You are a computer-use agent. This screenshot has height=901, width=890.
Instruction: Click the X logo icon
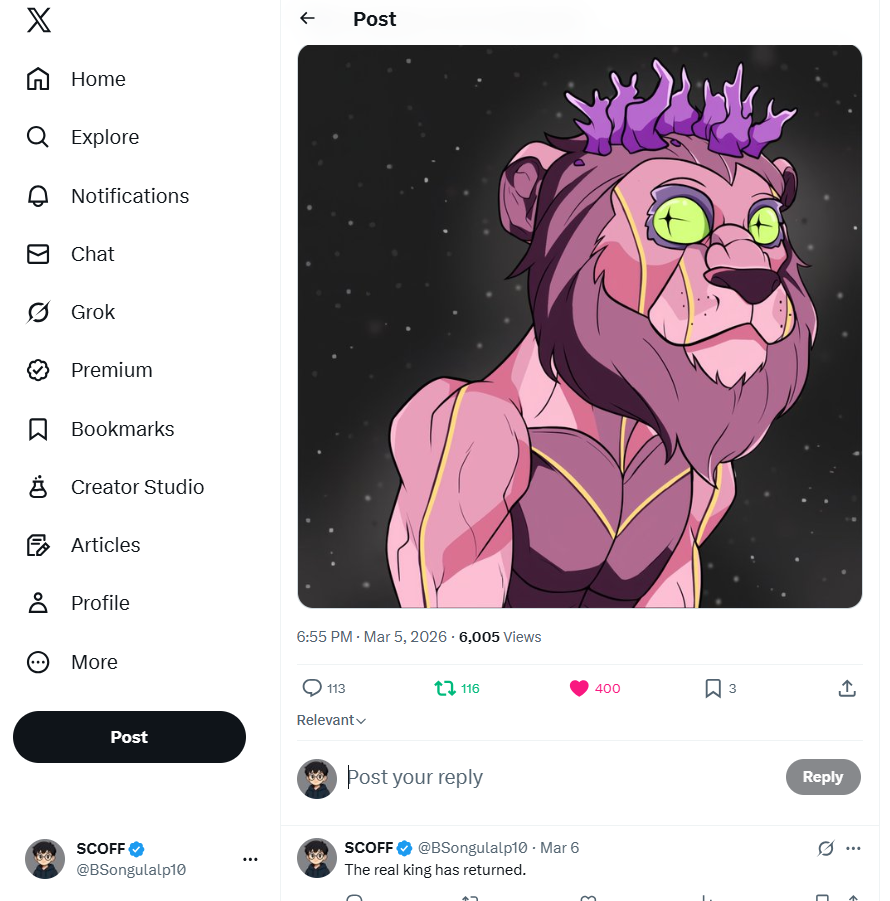(x=38, y=20)
